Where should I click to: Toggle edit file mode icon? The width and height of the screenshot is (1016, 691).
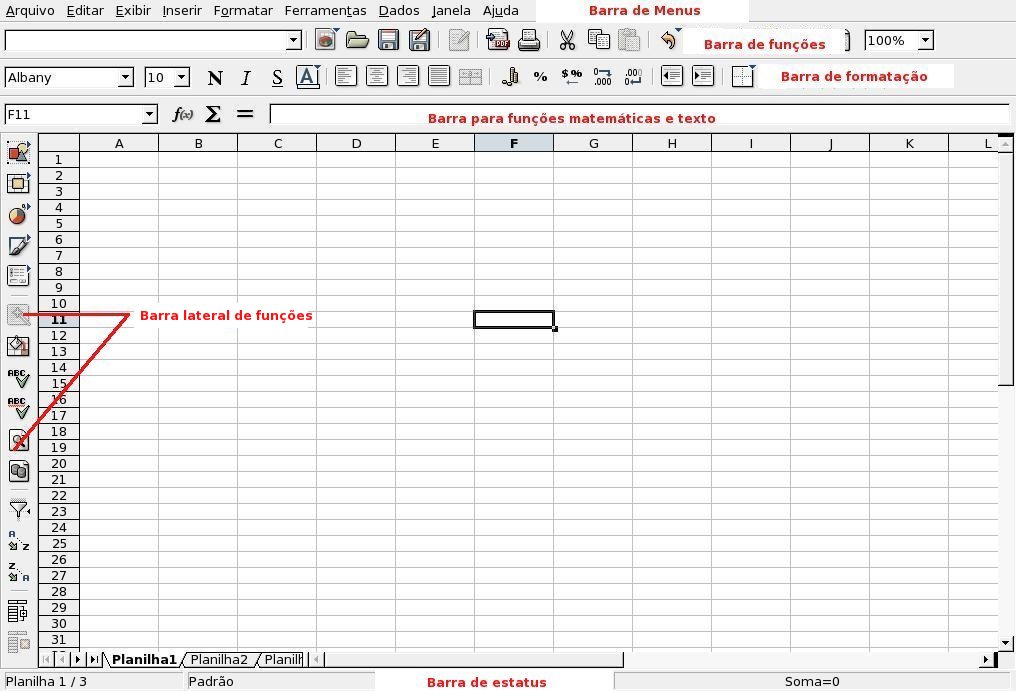tap(459, 40)
